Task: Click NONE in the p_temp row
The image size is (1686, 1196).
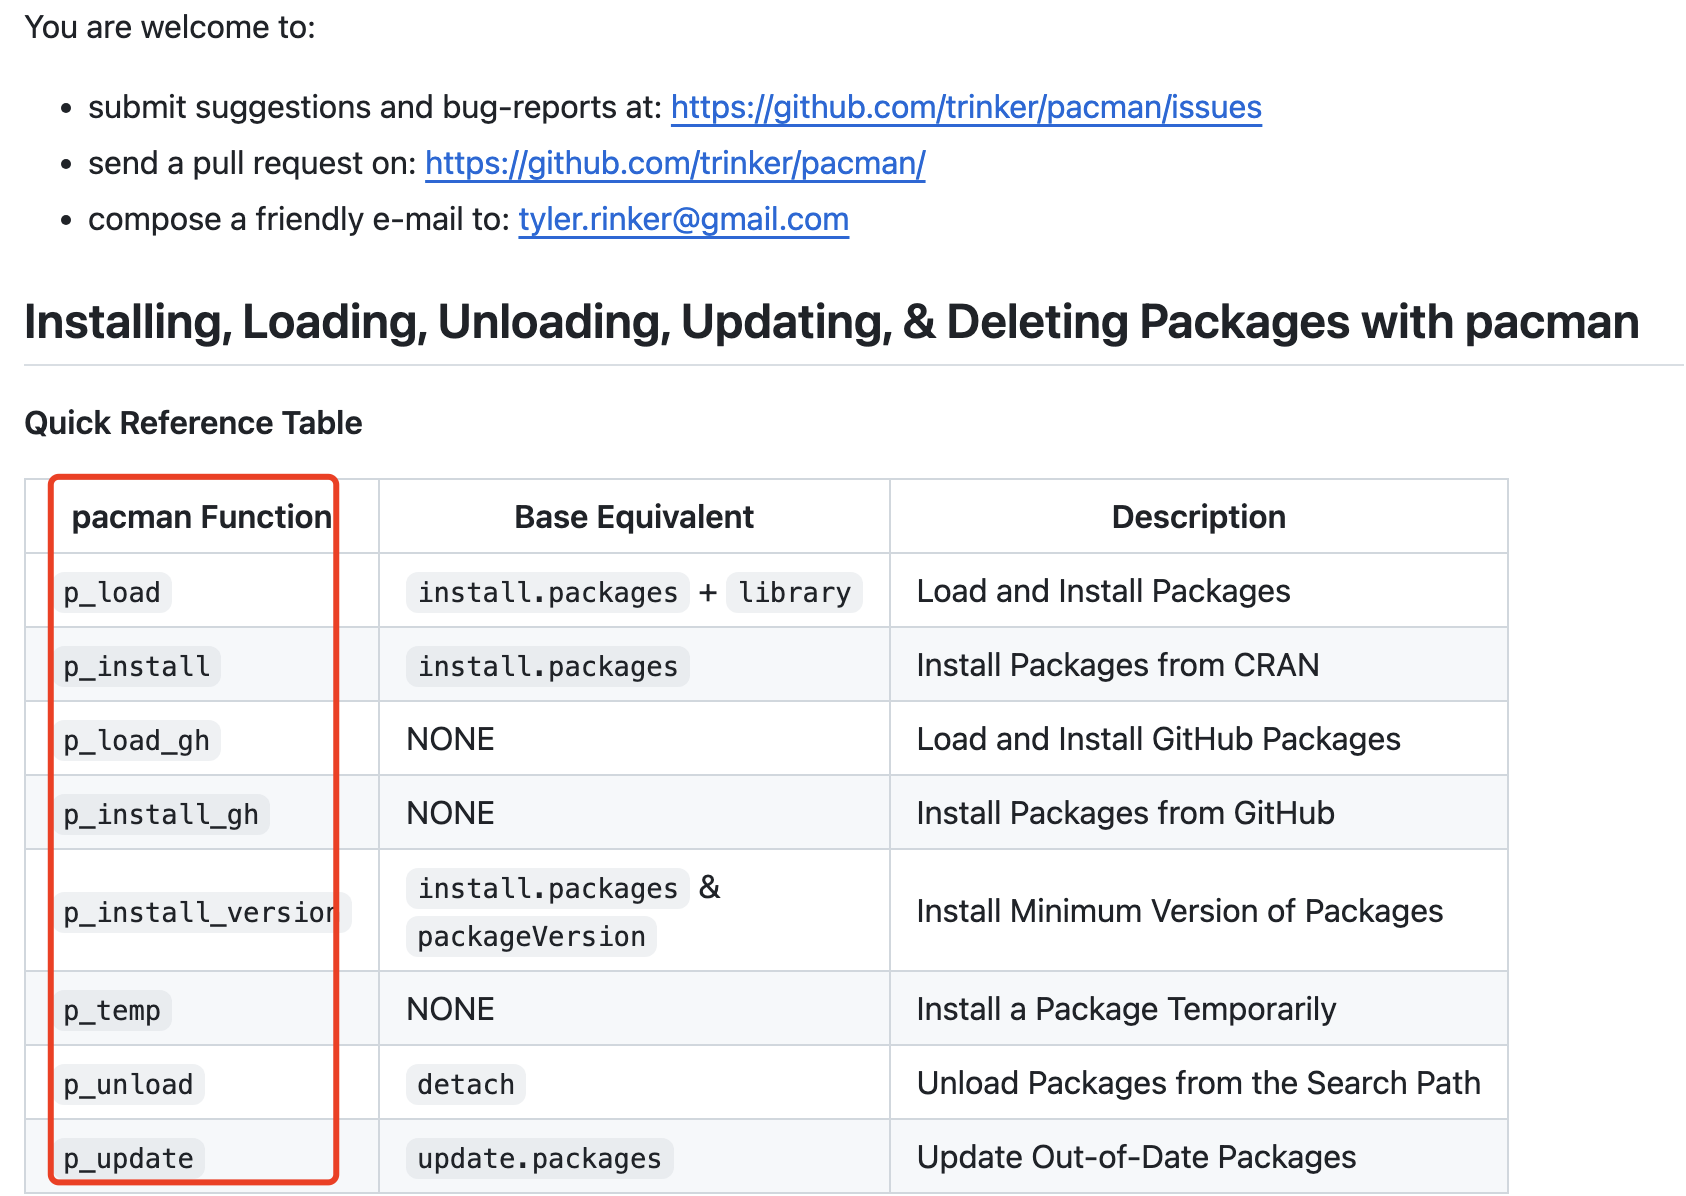Action: (450, 1009)
